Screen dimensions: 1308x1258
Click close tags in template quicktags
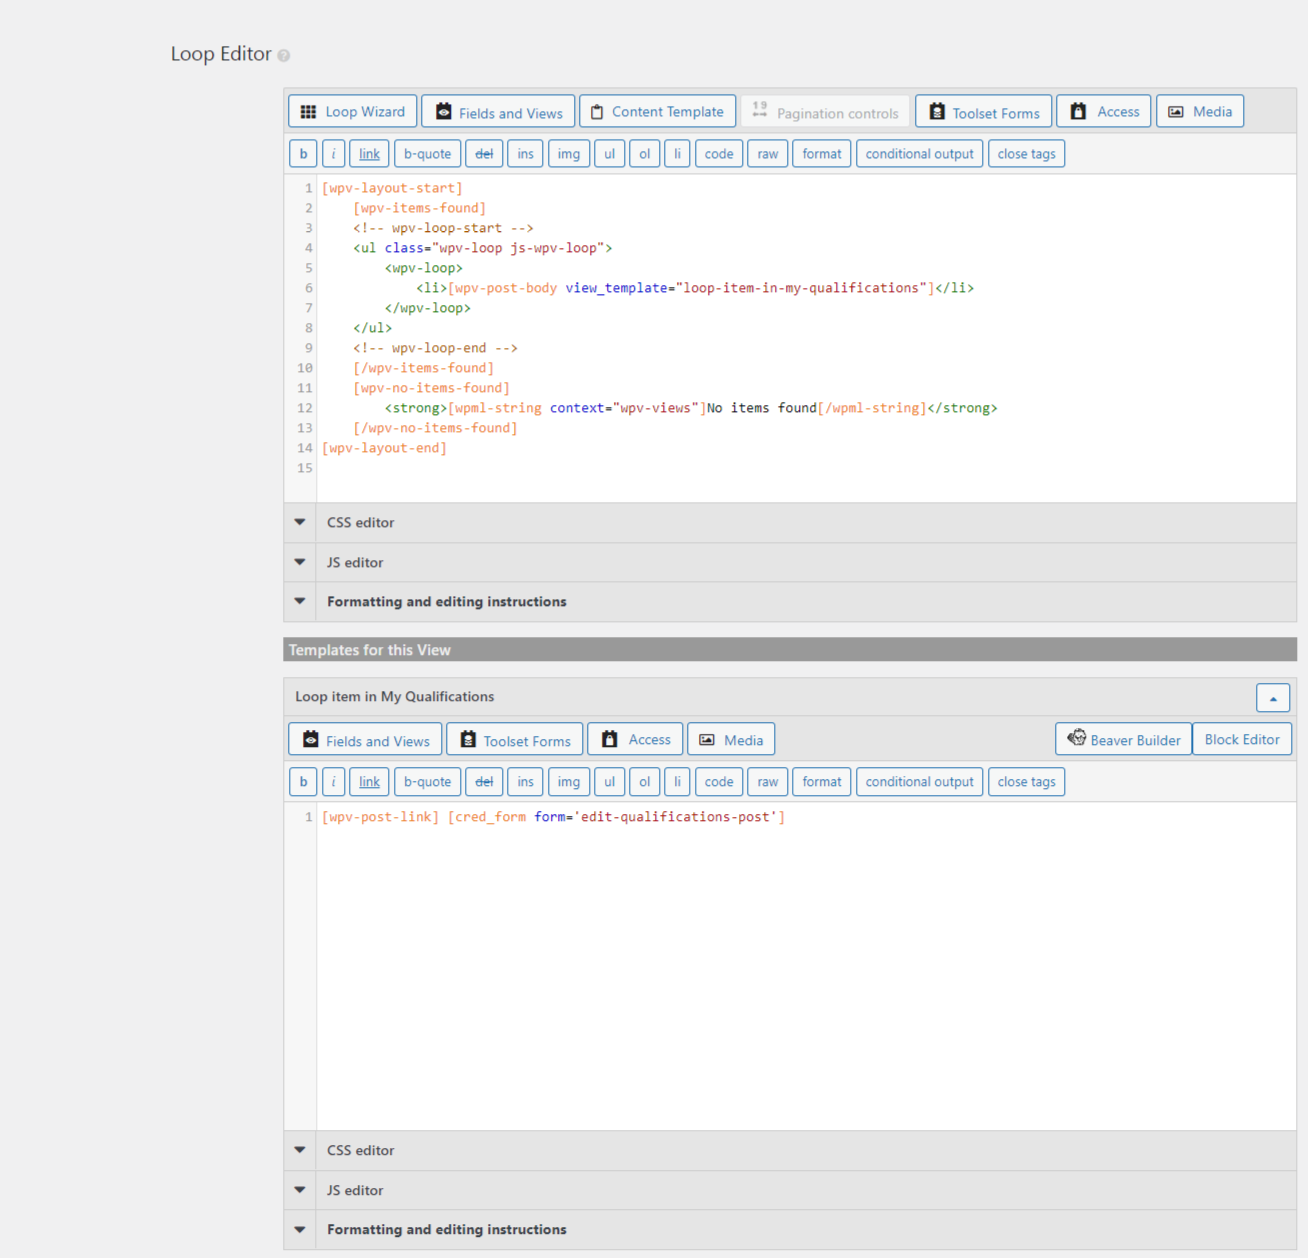tap(1027, 782)
